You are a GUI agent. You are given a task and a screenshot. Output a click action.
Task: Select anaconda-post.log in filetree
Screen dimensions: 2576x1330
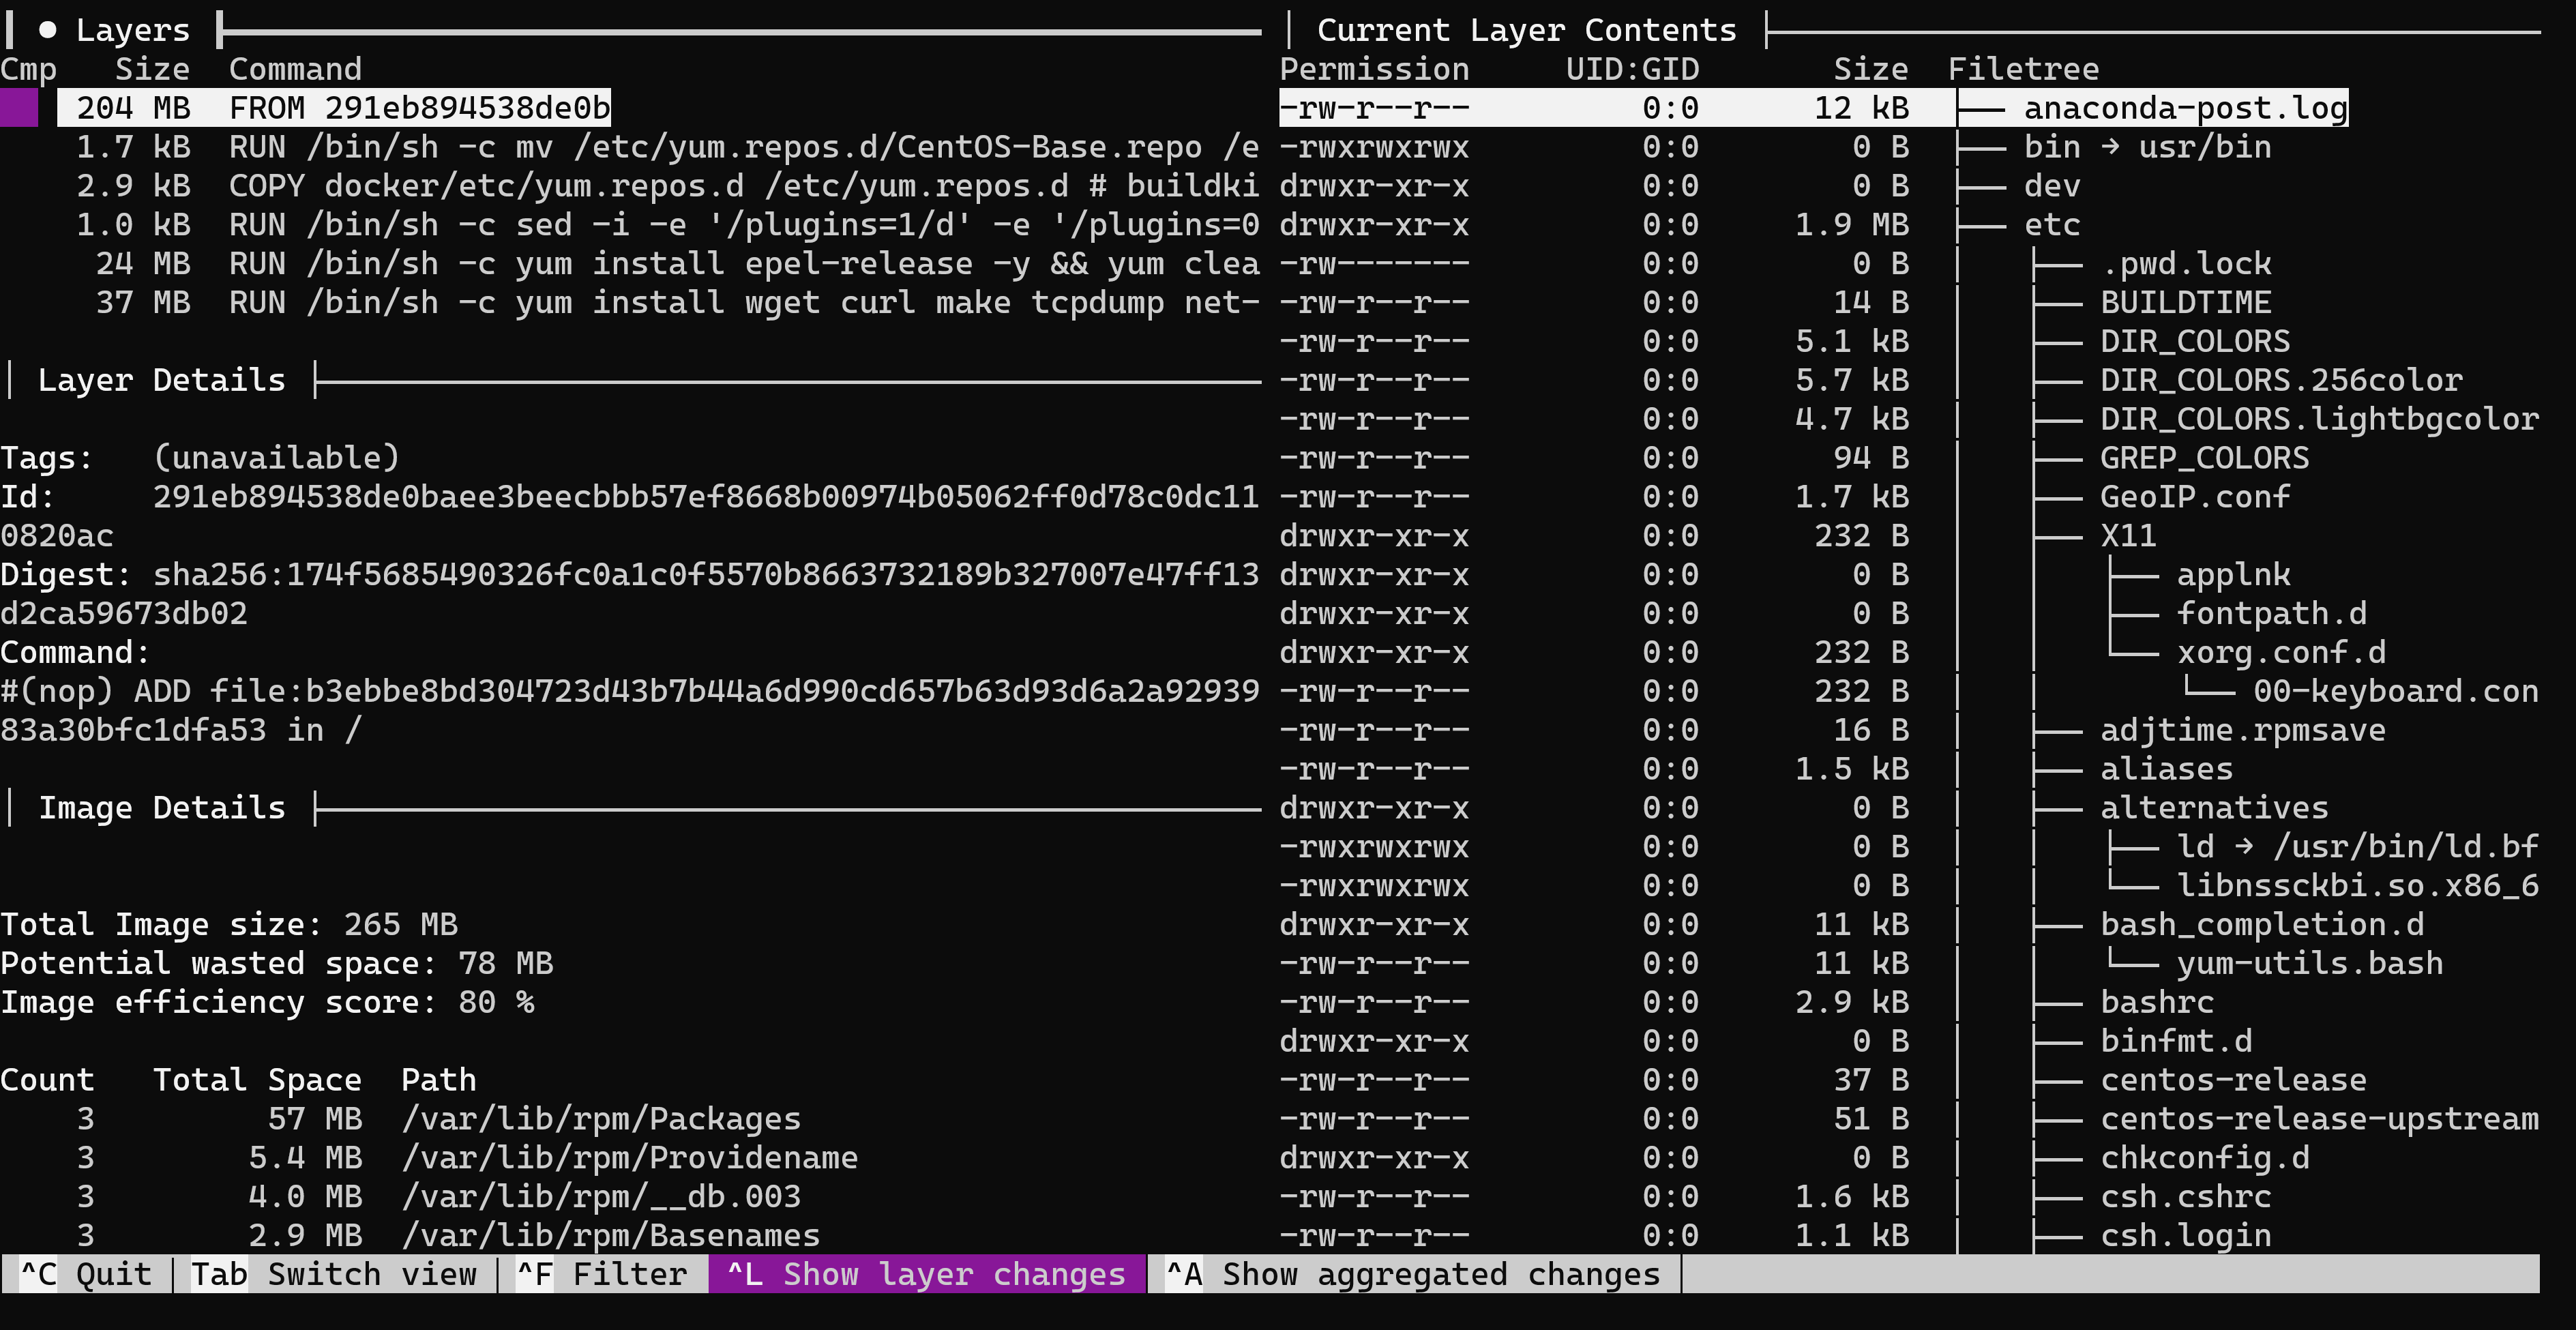click(2184, 108)
